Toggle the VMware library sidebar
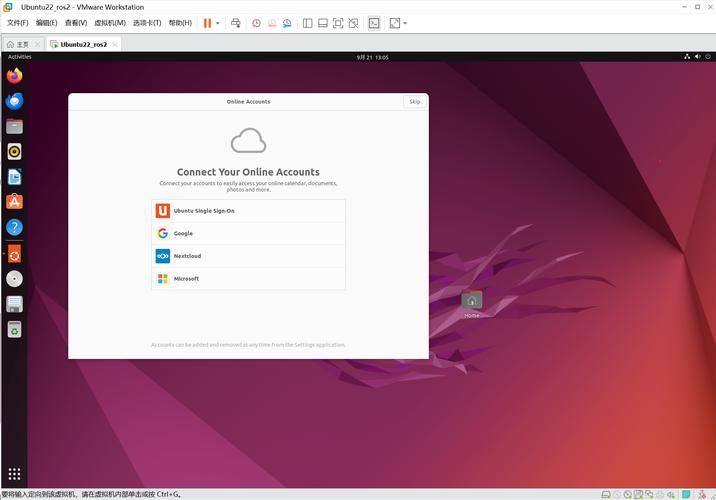 [307, 23]
